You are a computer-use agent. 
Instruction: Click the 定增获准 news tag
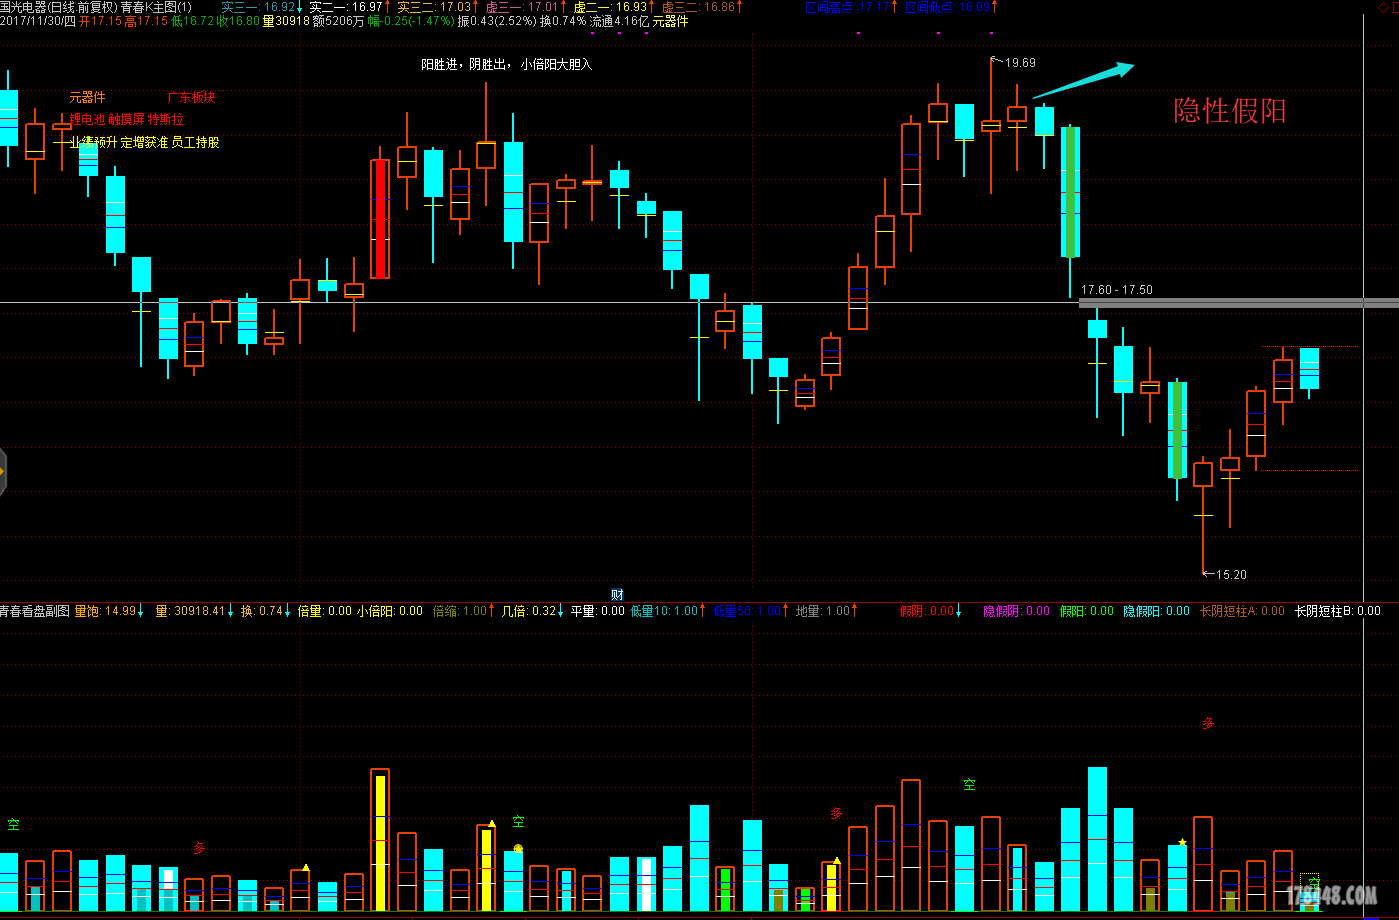click(x=144, y=142)
